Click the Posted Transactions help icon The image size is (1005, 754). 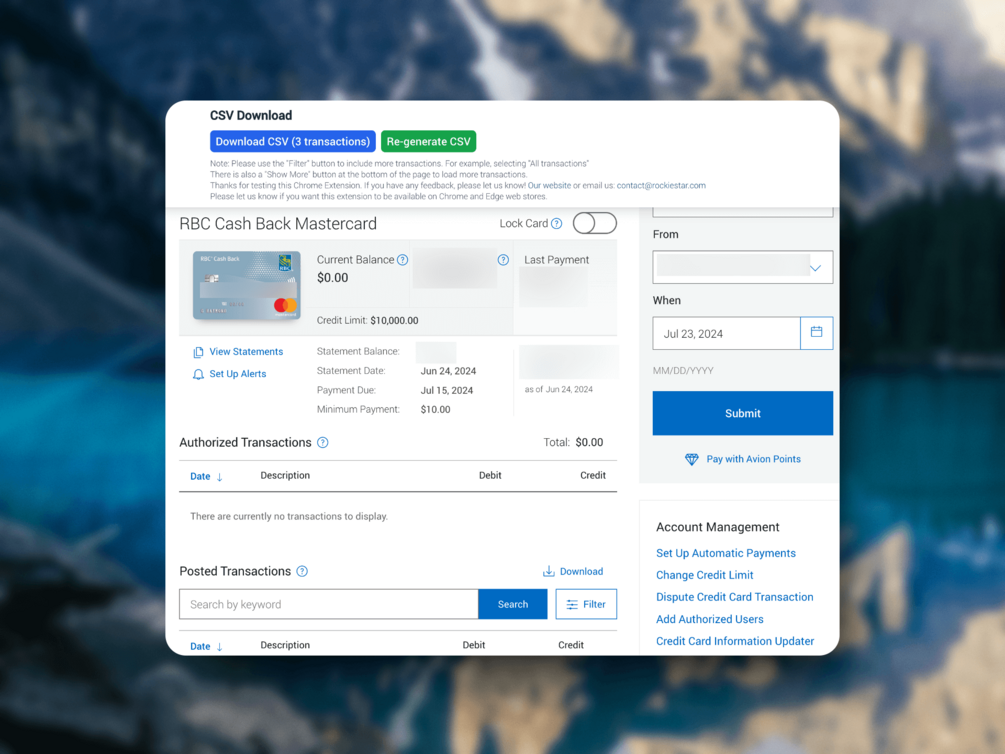(x=302, y=571)
